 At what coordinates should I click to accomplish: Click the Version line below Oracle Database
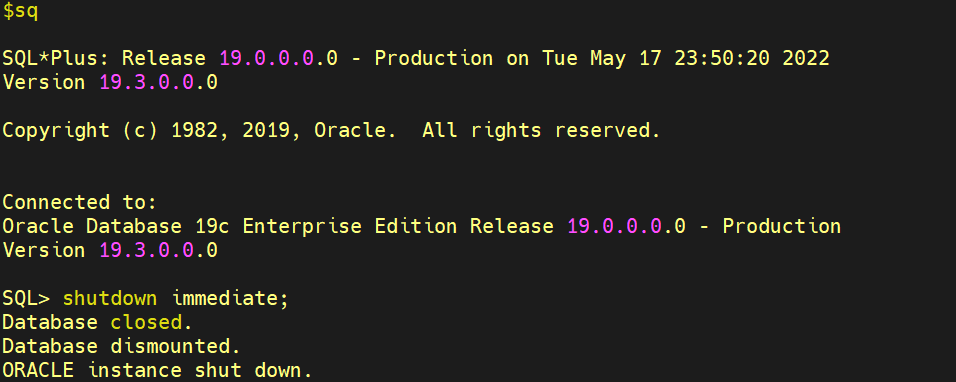tap(110, 250)
